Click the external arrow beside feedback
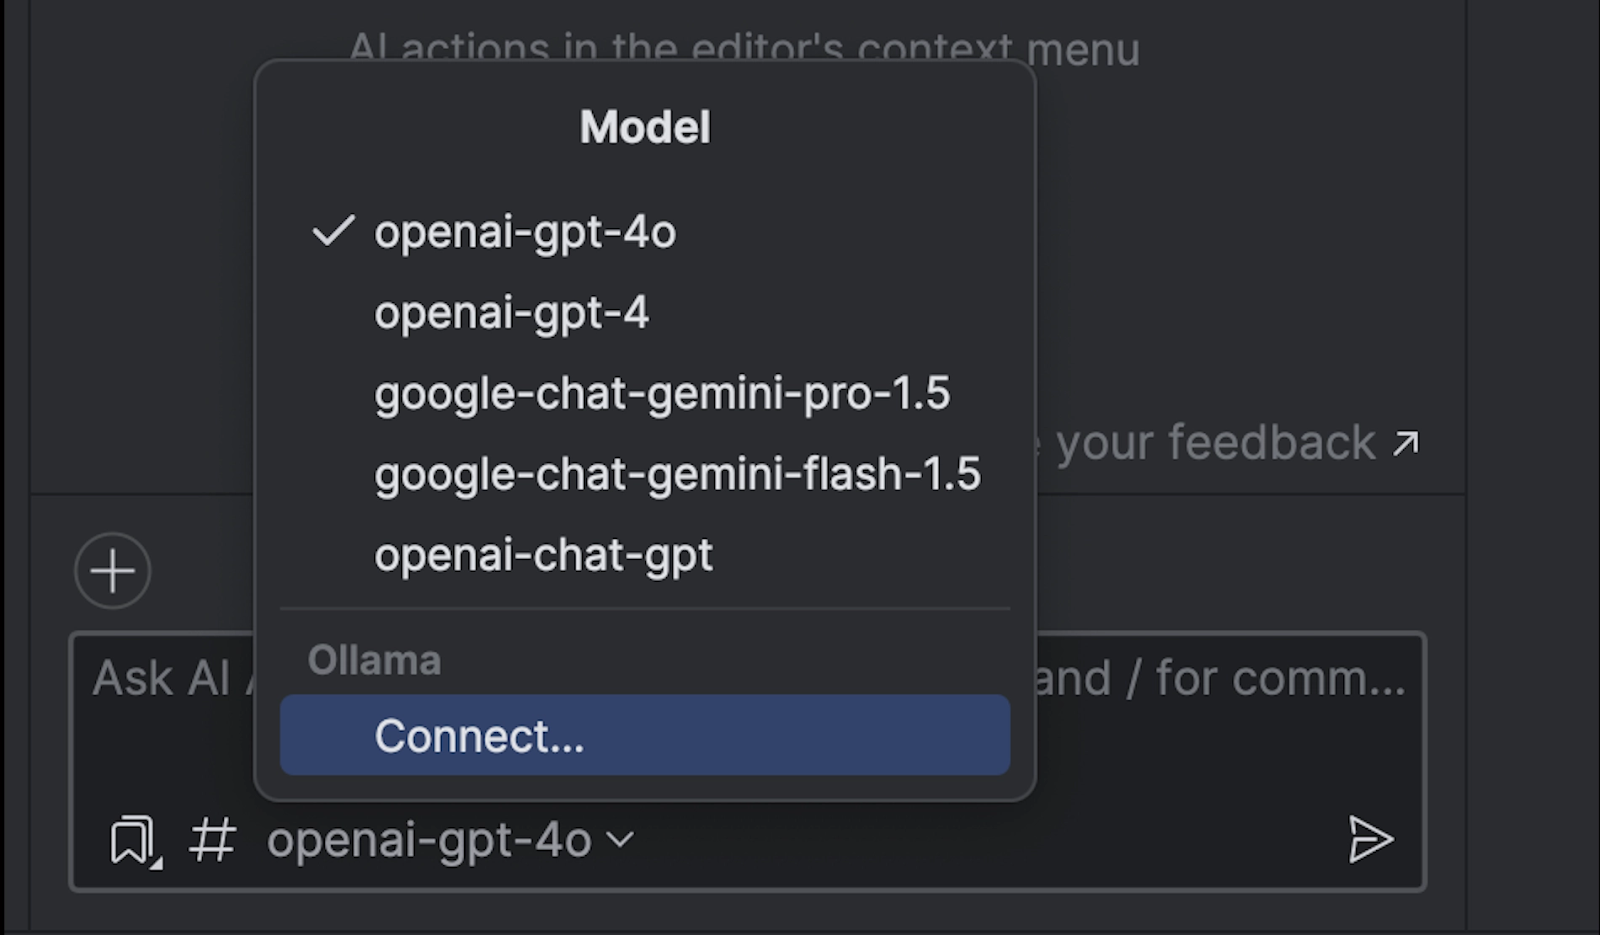The image size is (1600, 935). (1406, 443)
